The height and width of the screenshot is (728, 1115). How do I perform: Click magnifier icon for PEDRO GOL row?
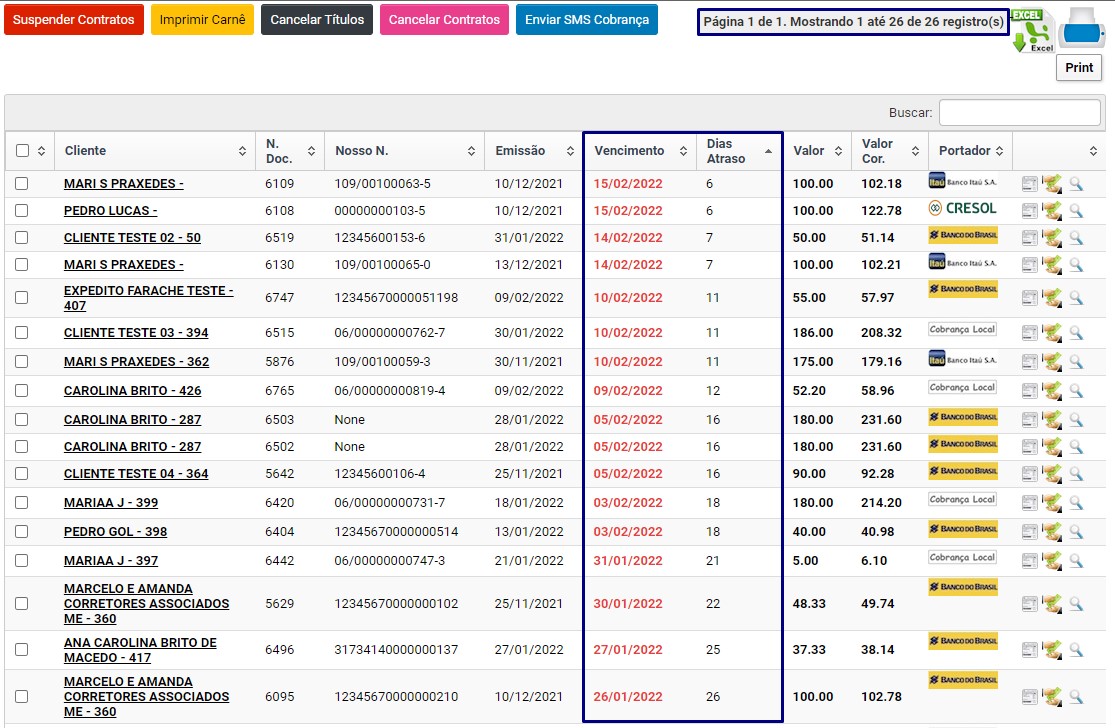tap(1076, 532)
